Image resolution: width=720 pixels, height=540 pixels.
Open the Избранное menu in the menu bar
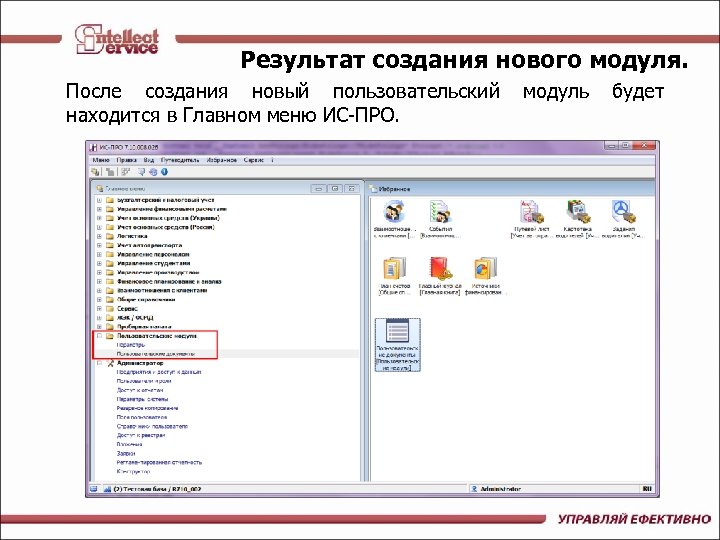point(222,160)
